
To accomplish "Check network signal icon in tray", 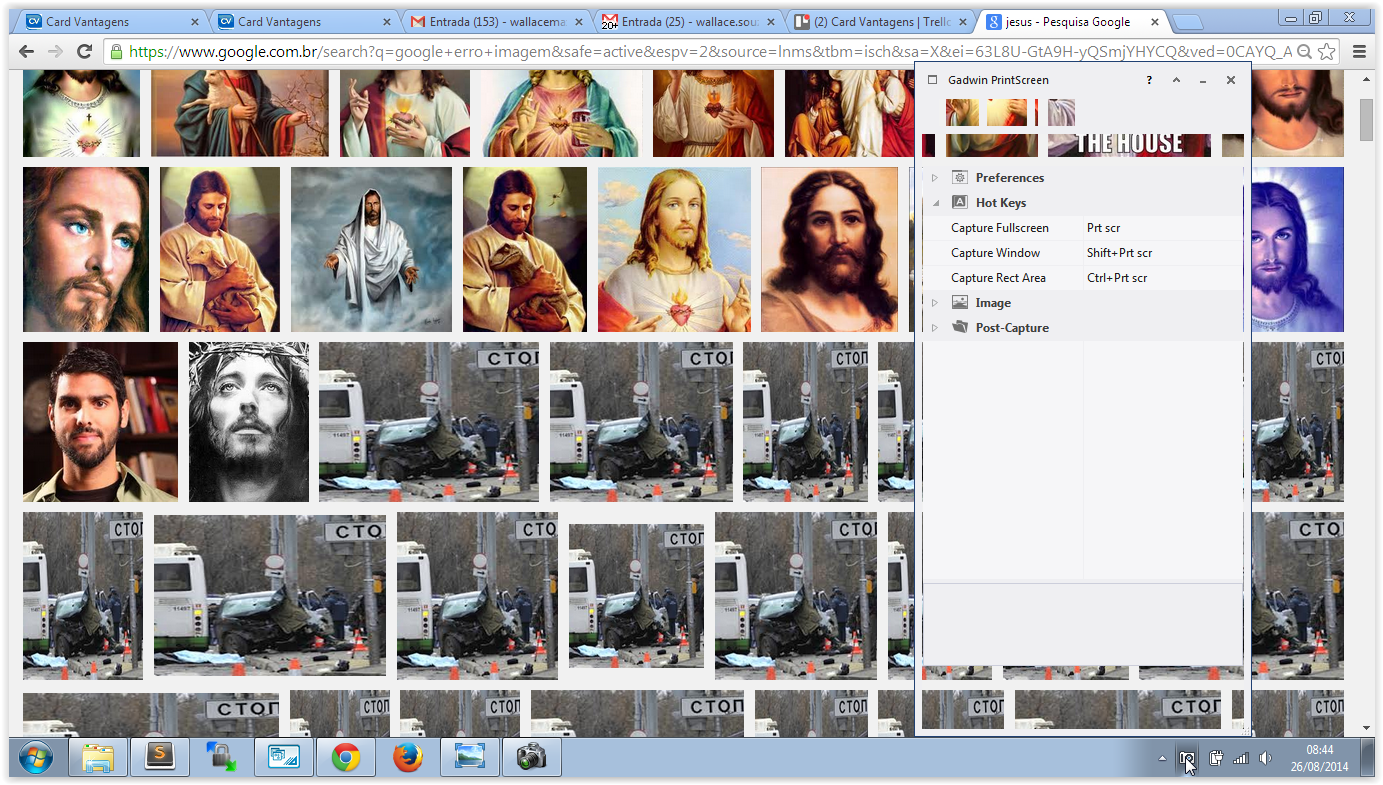I will (x=1240, y=758).
